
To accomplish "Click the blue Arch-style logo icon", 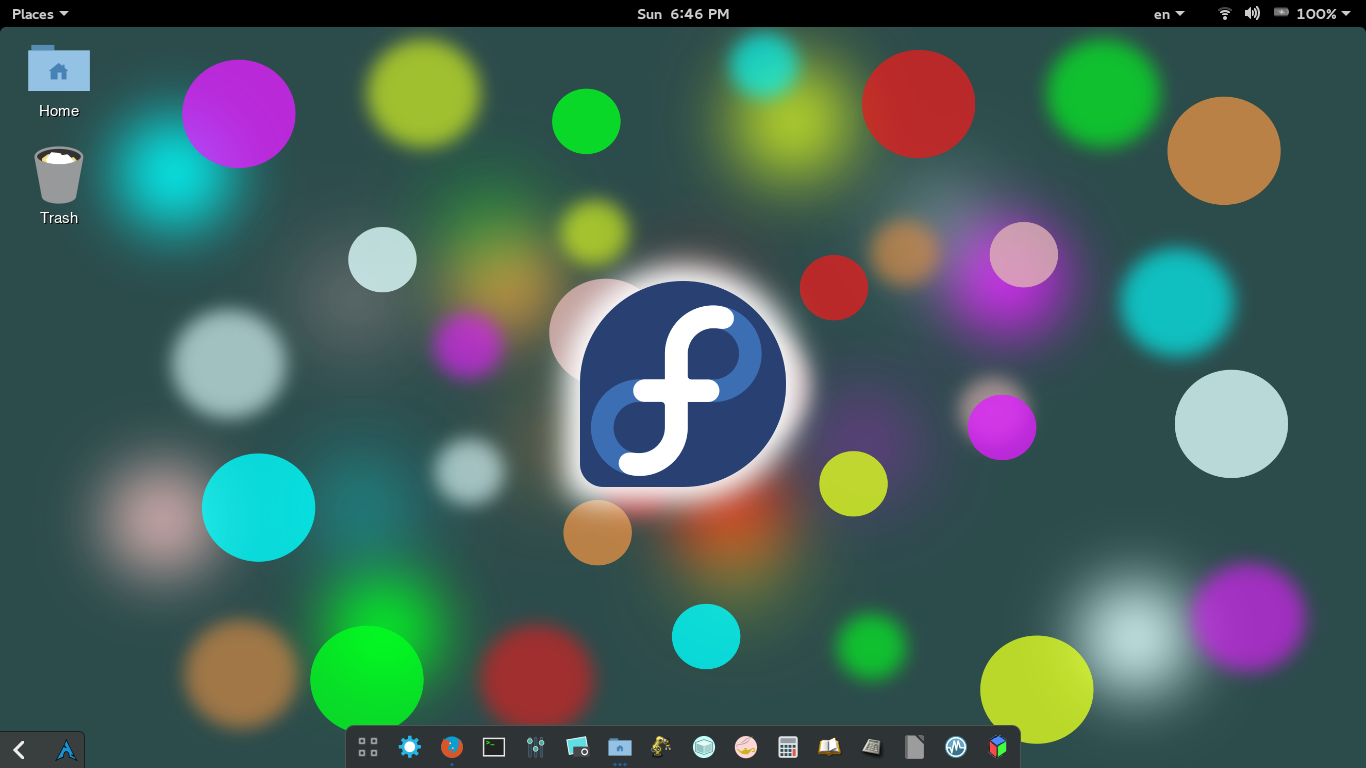I will click(x=66, y=750).
